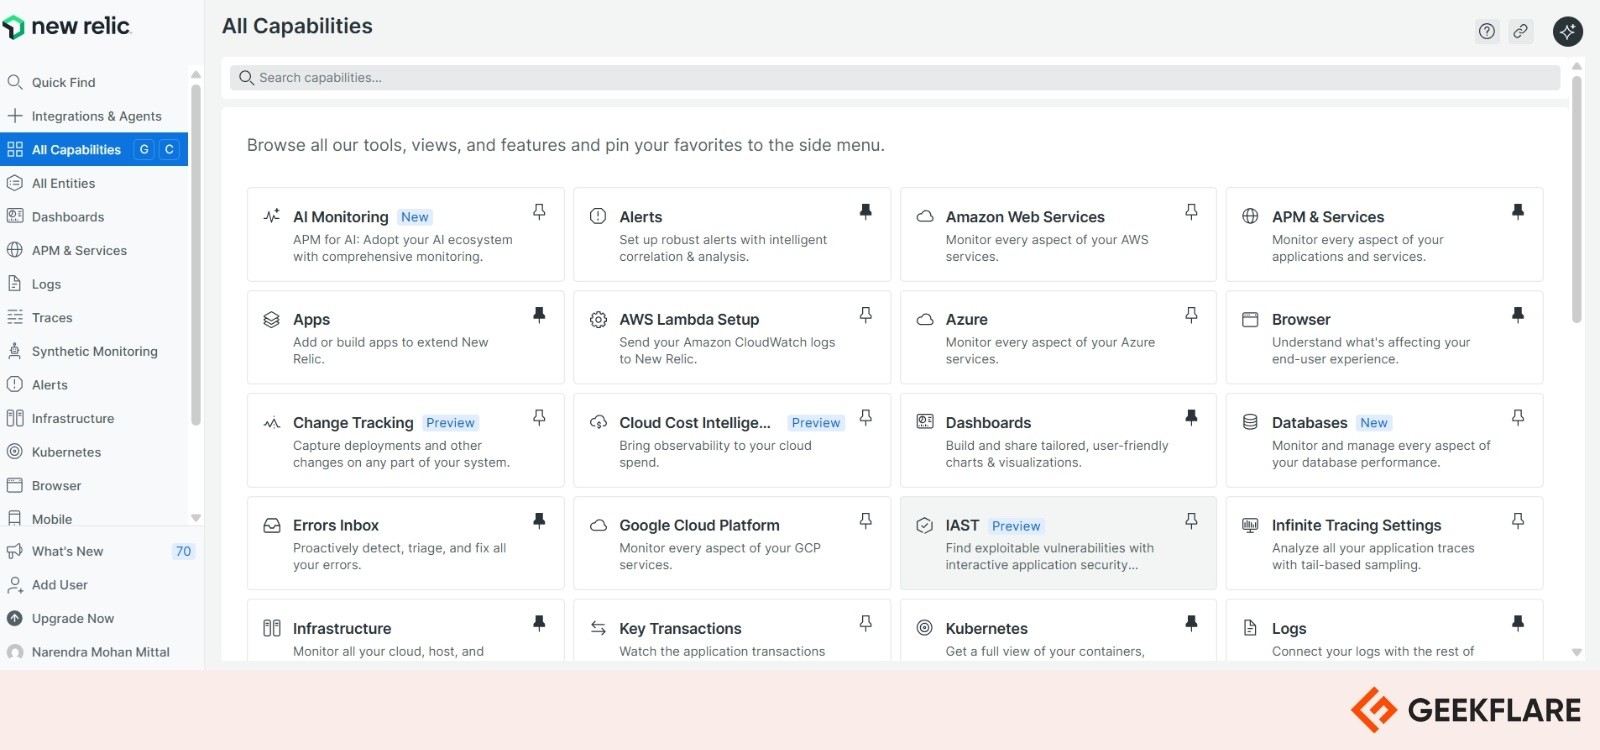Pin AI Monitoring to the side menu
The height and width of the screenshot is (750, 1600).
(539, 212)
